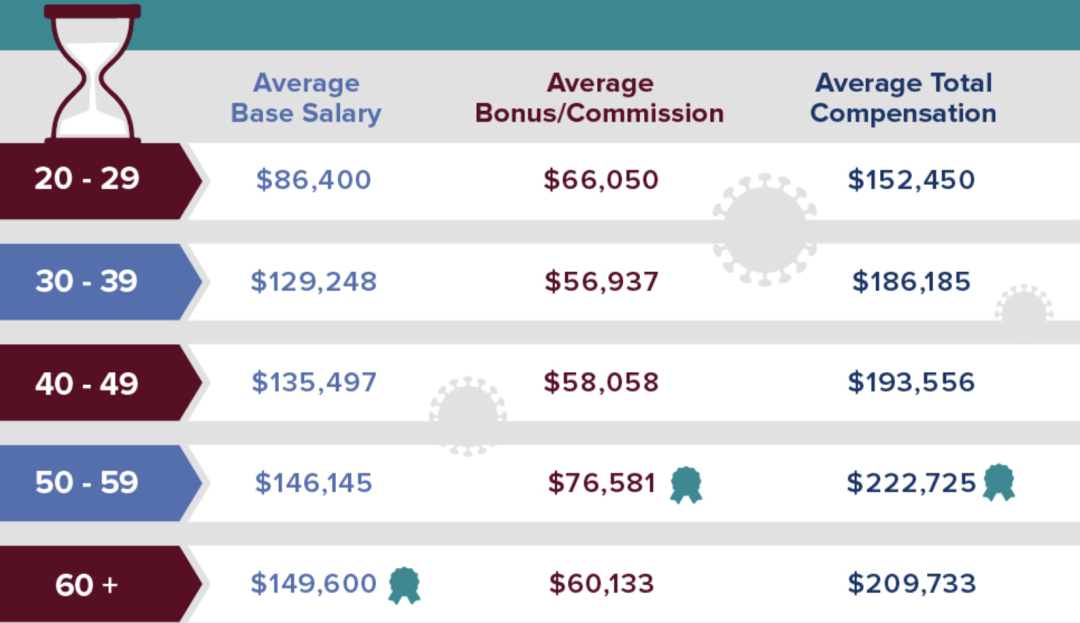Click the hourglass icon
Image resolution: width=1080 pixels, height=623 pixels.
tap(93, 73)
